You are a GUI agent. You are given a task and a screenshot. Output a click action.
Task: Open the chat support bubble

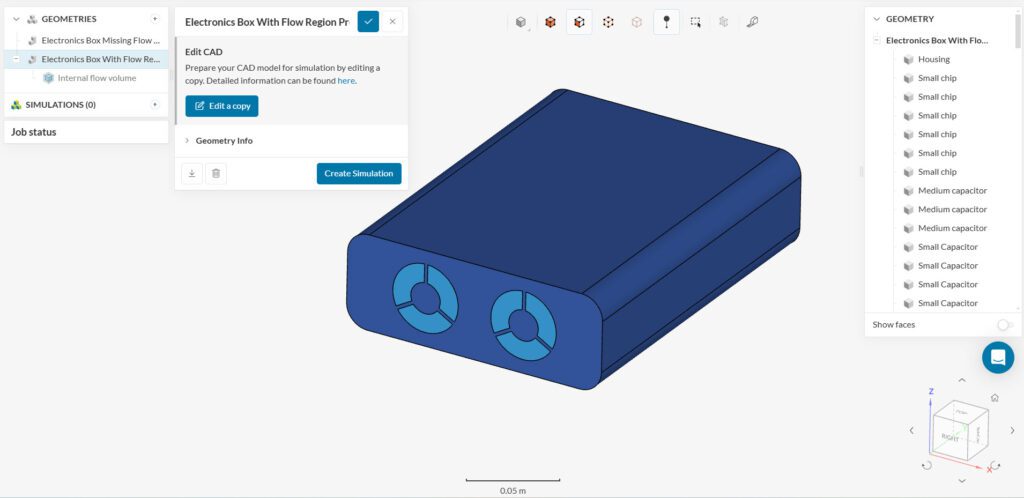point(998,358)
